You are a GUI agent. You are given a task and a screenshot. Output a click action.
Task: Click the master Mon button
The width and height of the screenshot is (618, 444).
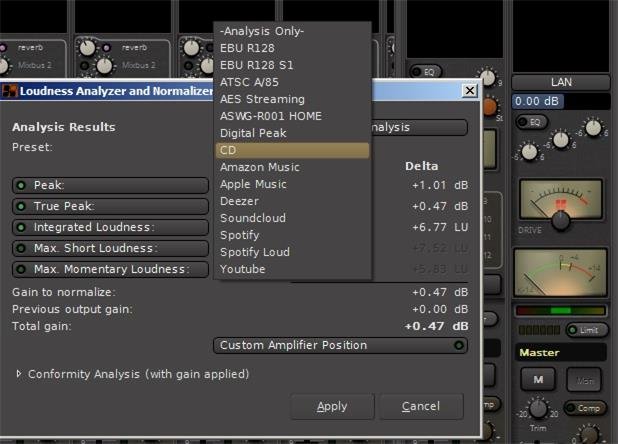point(584,380)
